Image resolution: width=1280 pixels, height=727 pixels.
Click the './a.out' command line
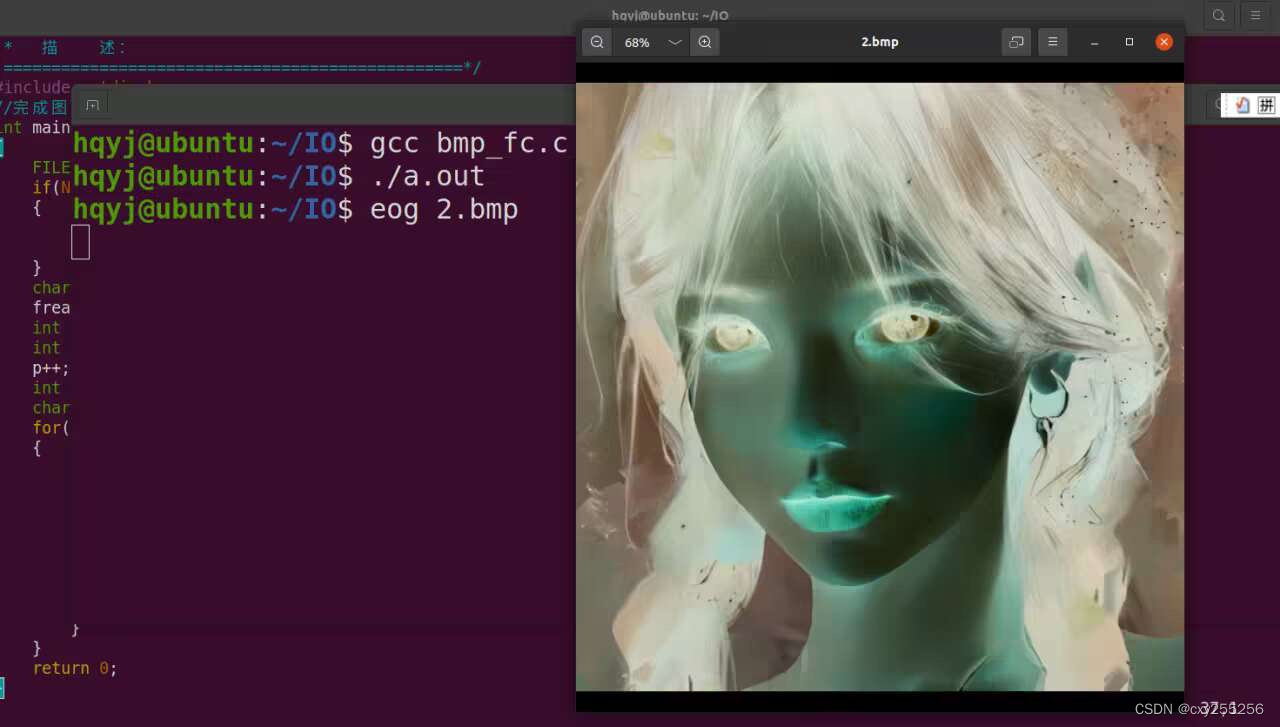[x=427, y=177]
